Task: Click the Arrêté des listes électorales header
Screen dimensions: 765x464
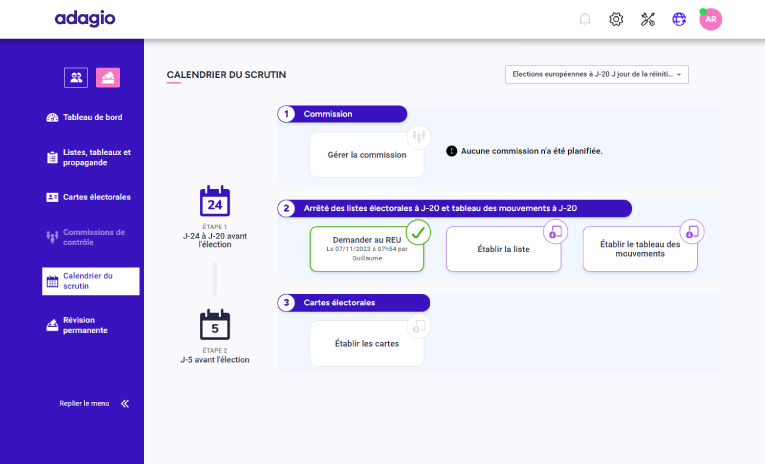Action: 455,208
